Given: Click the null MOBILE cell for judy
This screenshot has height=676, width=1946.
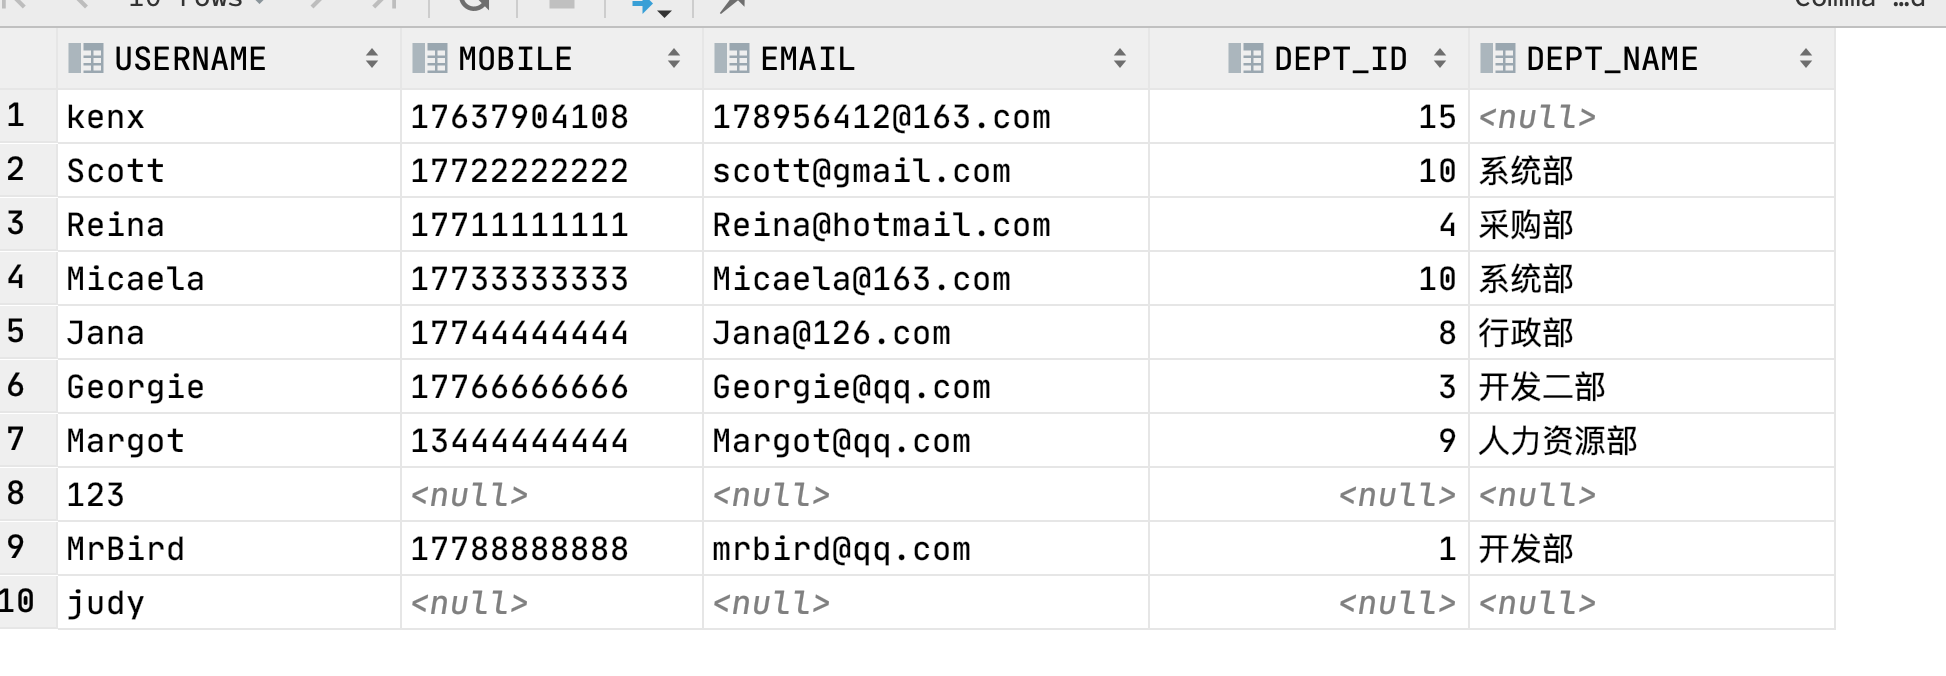Looking at the screenshot, I should (552, 603).
